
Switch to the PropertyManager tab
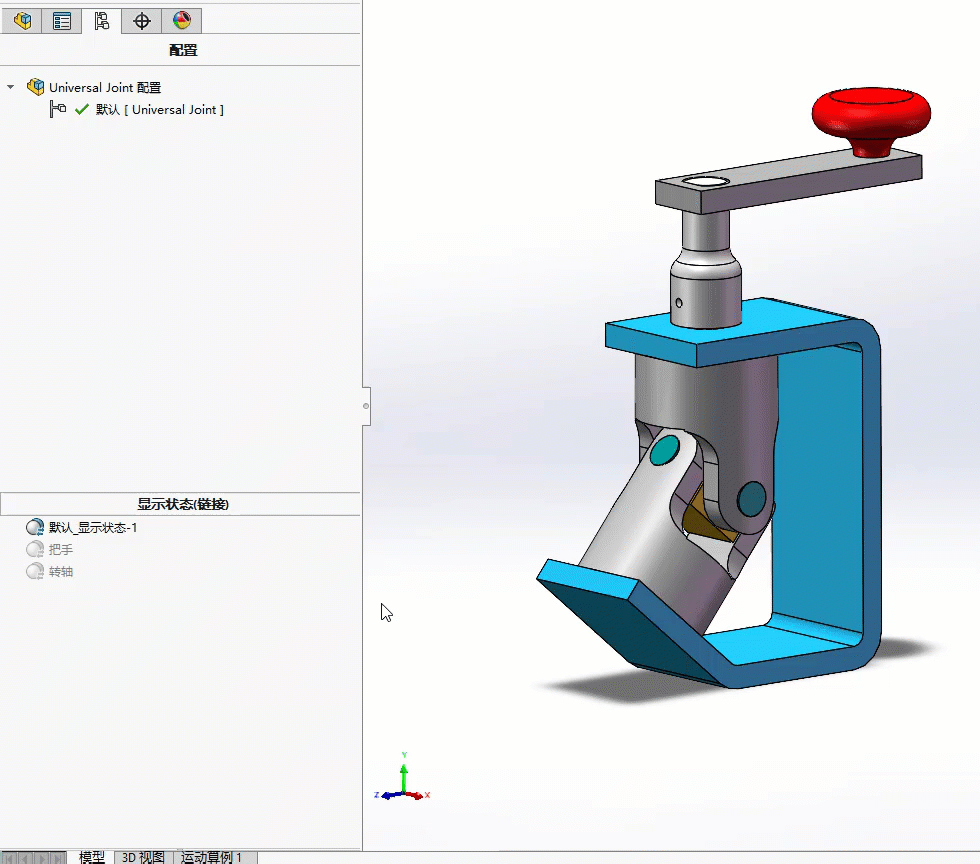coord(62,21)
